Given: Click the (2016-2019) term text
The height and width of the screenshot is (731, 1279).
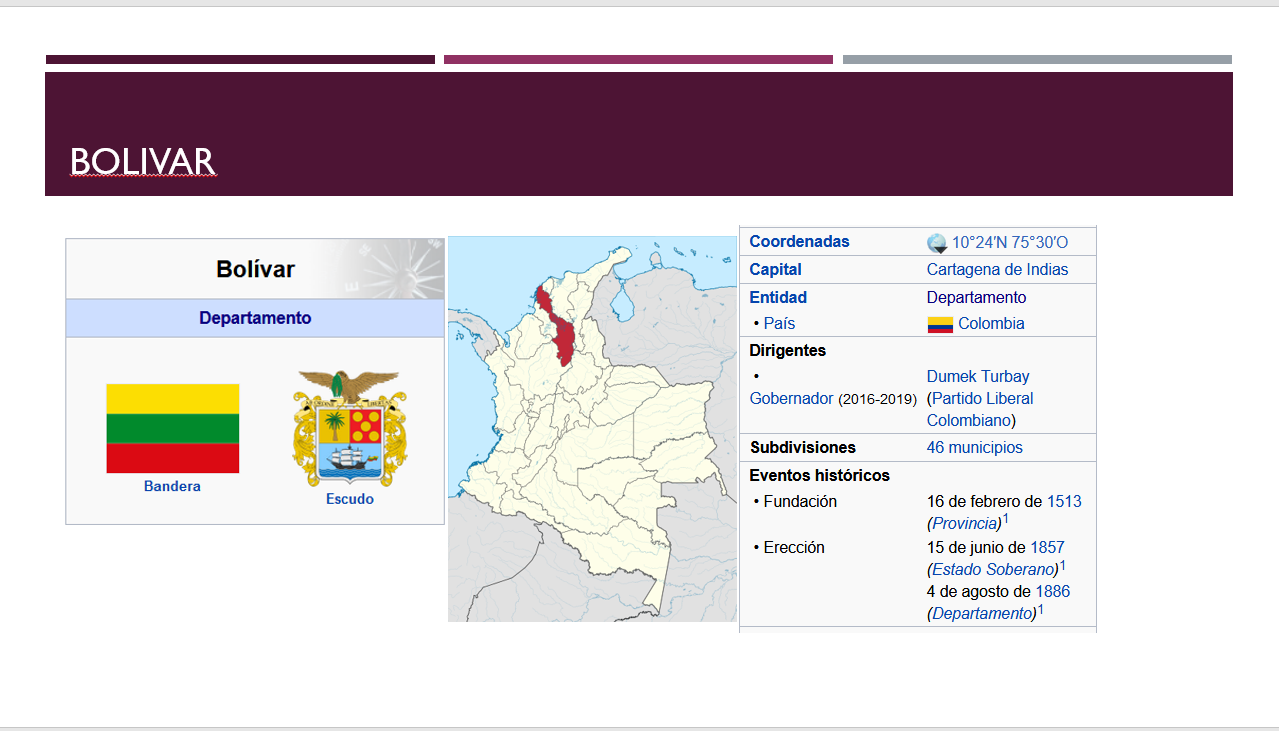Looking at the screenshot, I should 877,399.
